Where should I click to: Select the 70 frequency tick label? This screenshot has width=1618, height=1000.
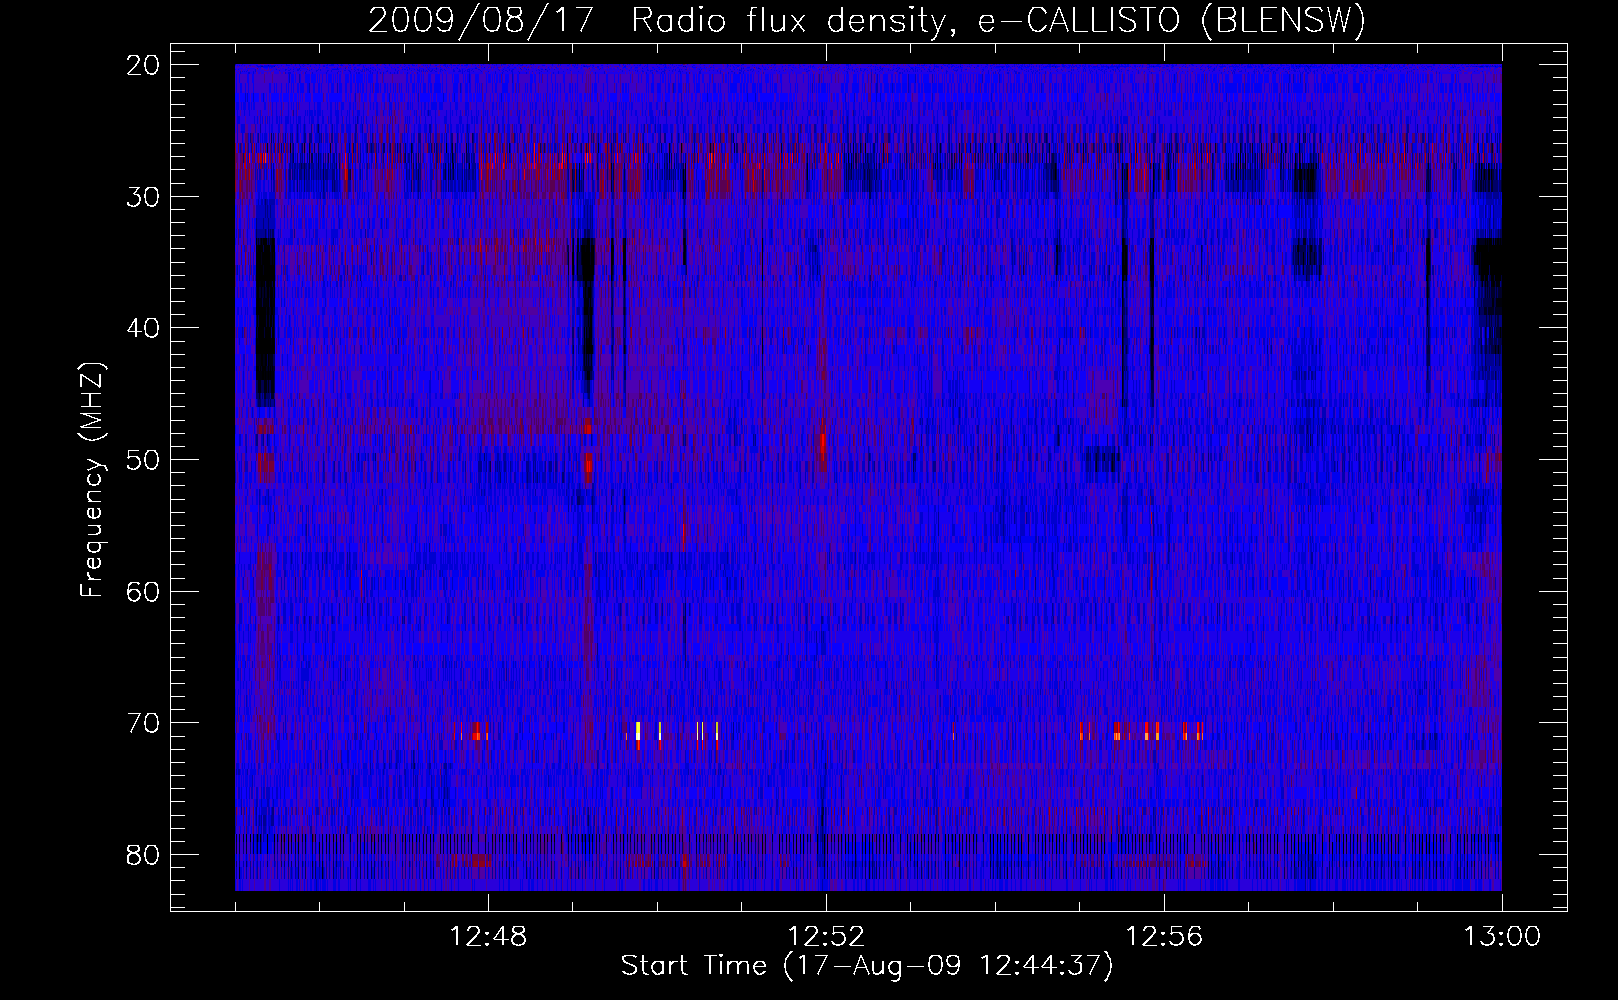click(x=144, y=723)
